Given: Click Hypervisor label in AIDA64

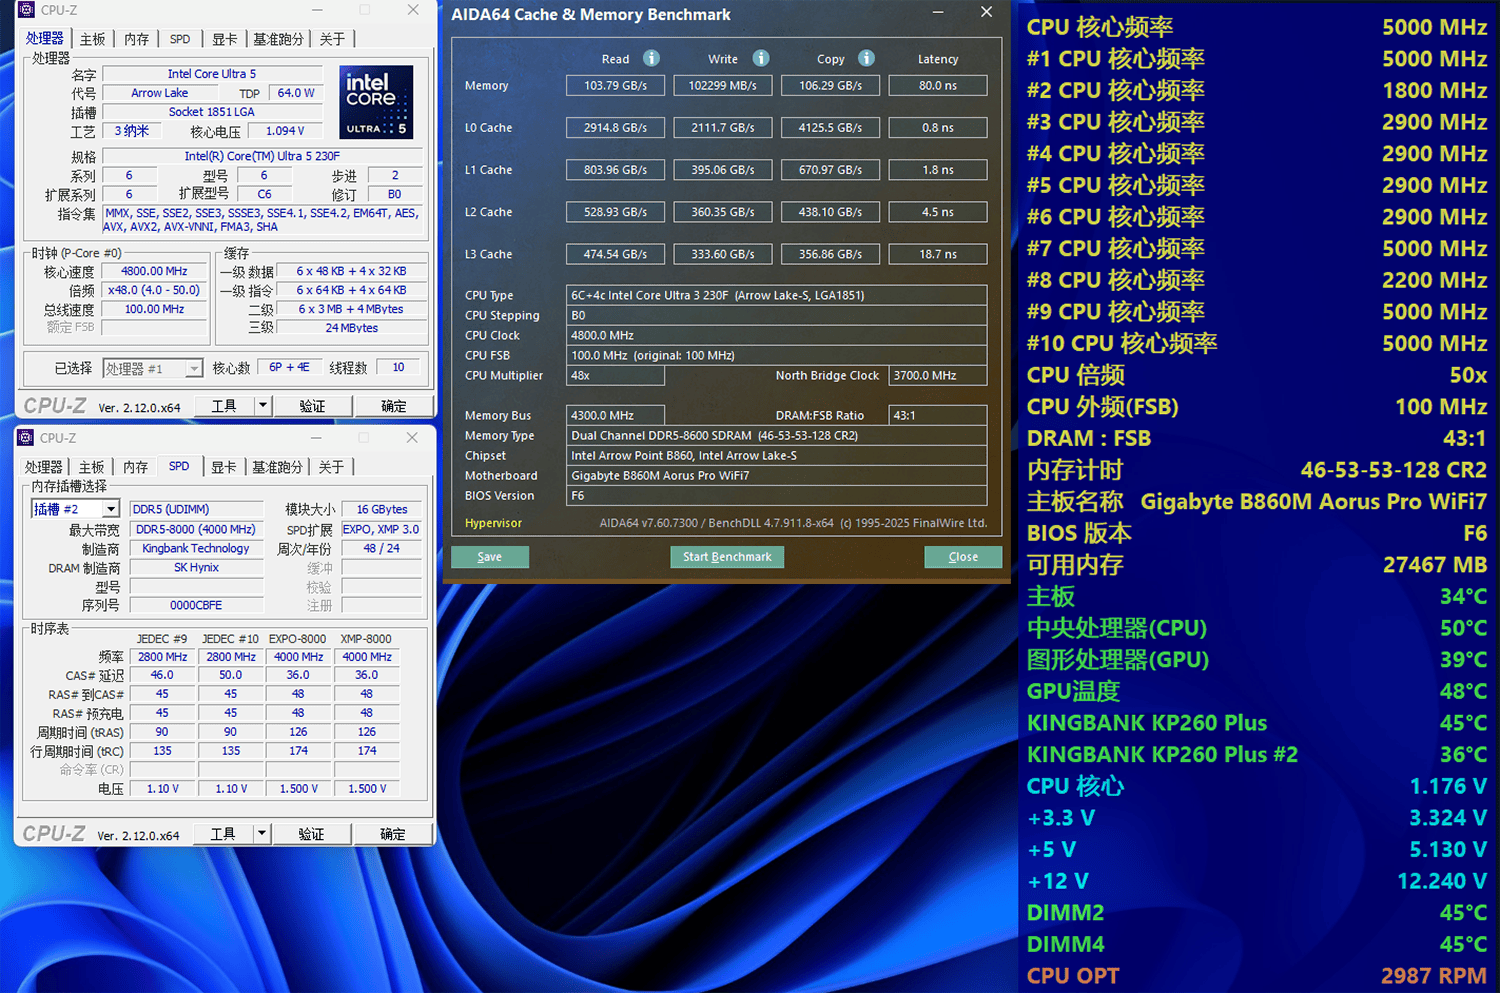Looking at the screenshot, I should pos(493,523).
